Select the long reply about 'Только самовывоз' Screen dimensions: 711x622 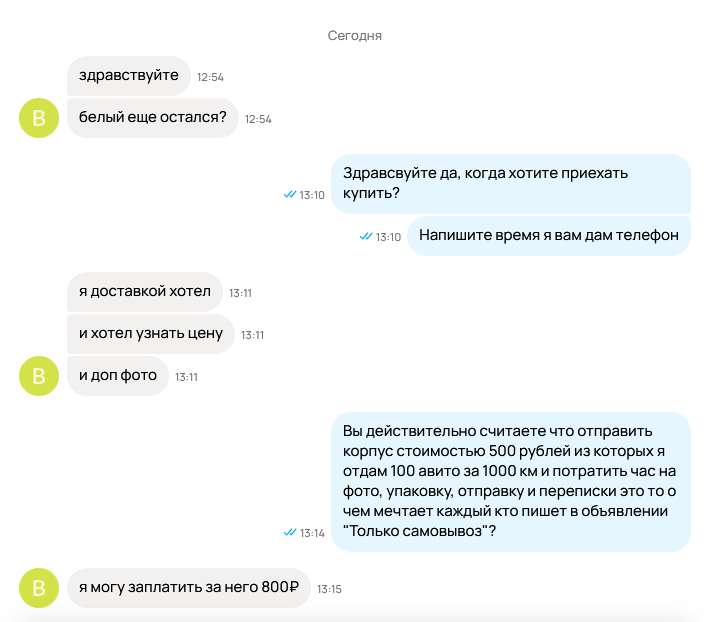pos(511,481)
